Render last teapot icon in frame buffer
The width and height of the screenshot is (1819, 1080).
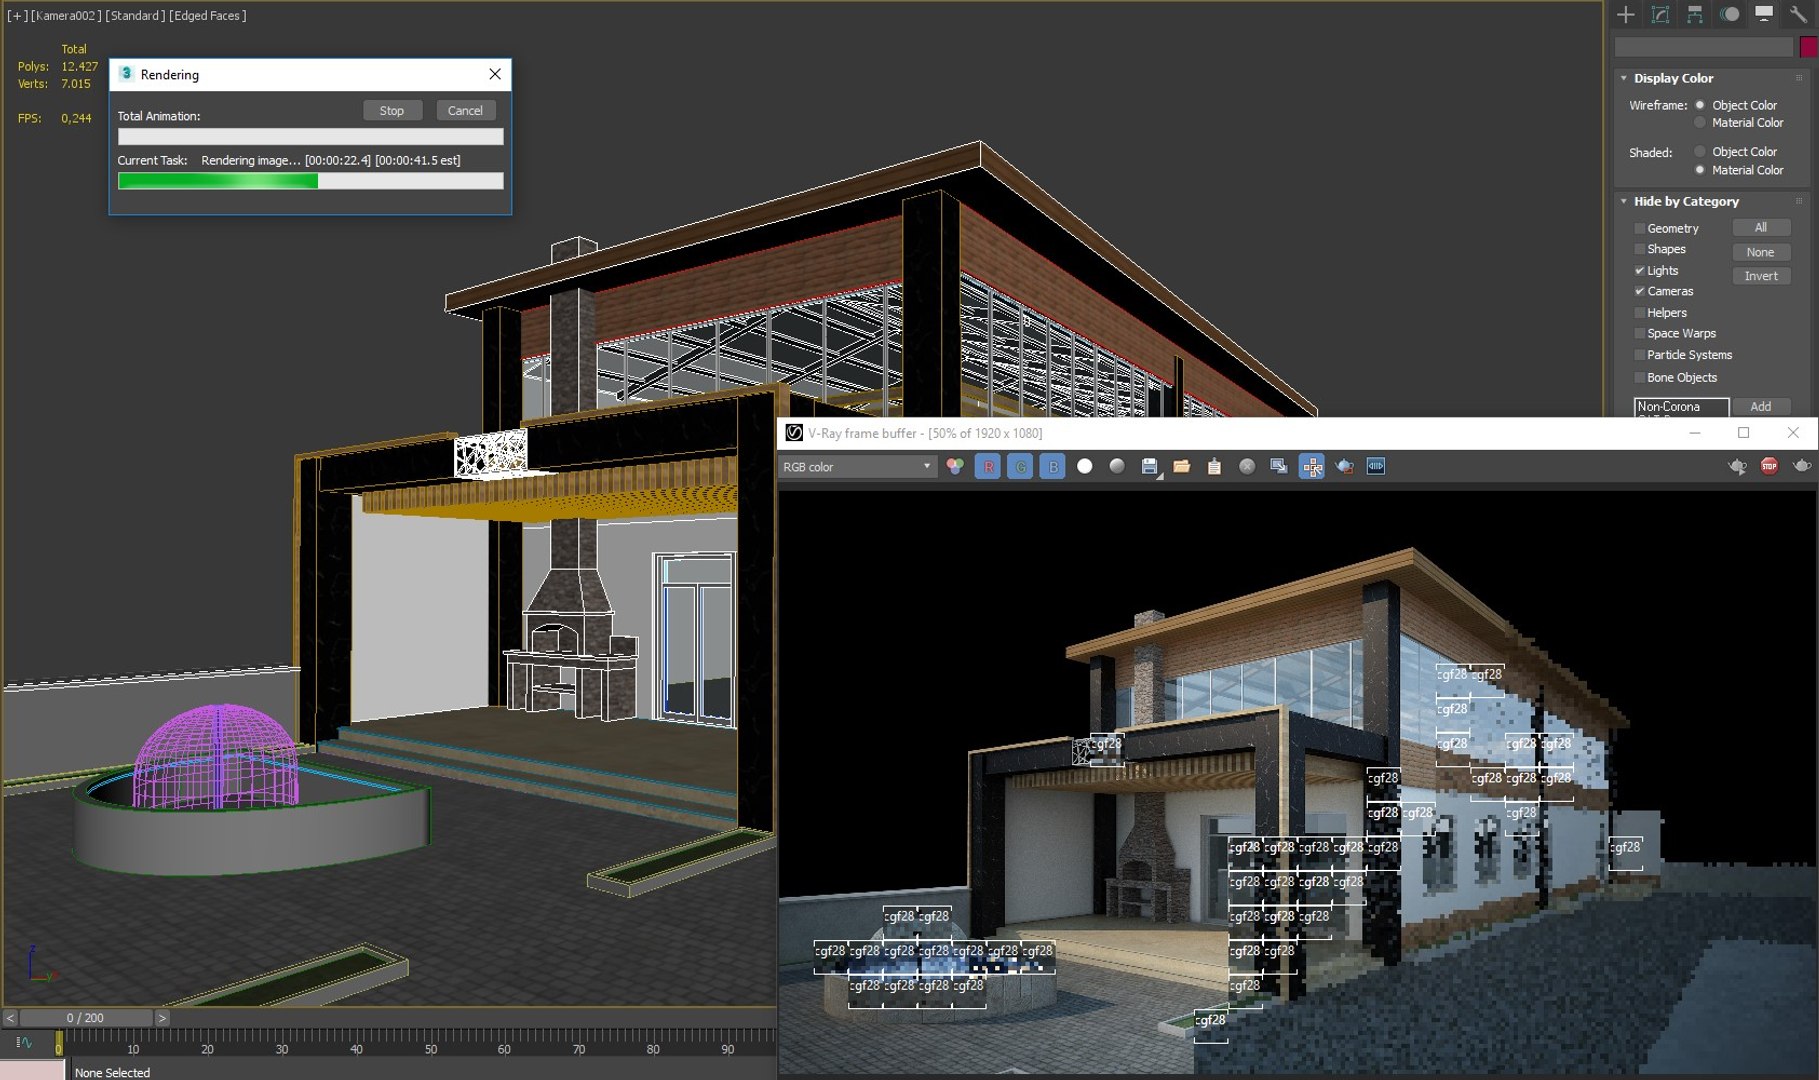pos(1802,466)
